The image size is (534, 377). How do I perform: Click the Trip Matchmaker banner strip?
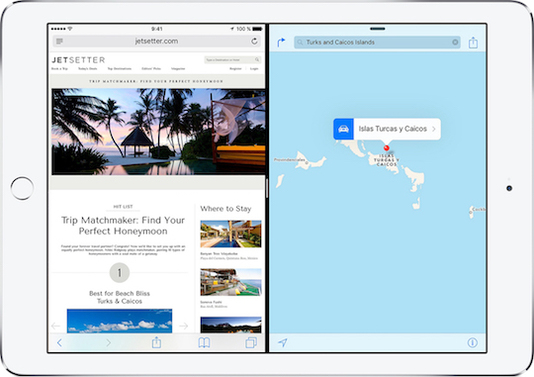click(157, 81)
